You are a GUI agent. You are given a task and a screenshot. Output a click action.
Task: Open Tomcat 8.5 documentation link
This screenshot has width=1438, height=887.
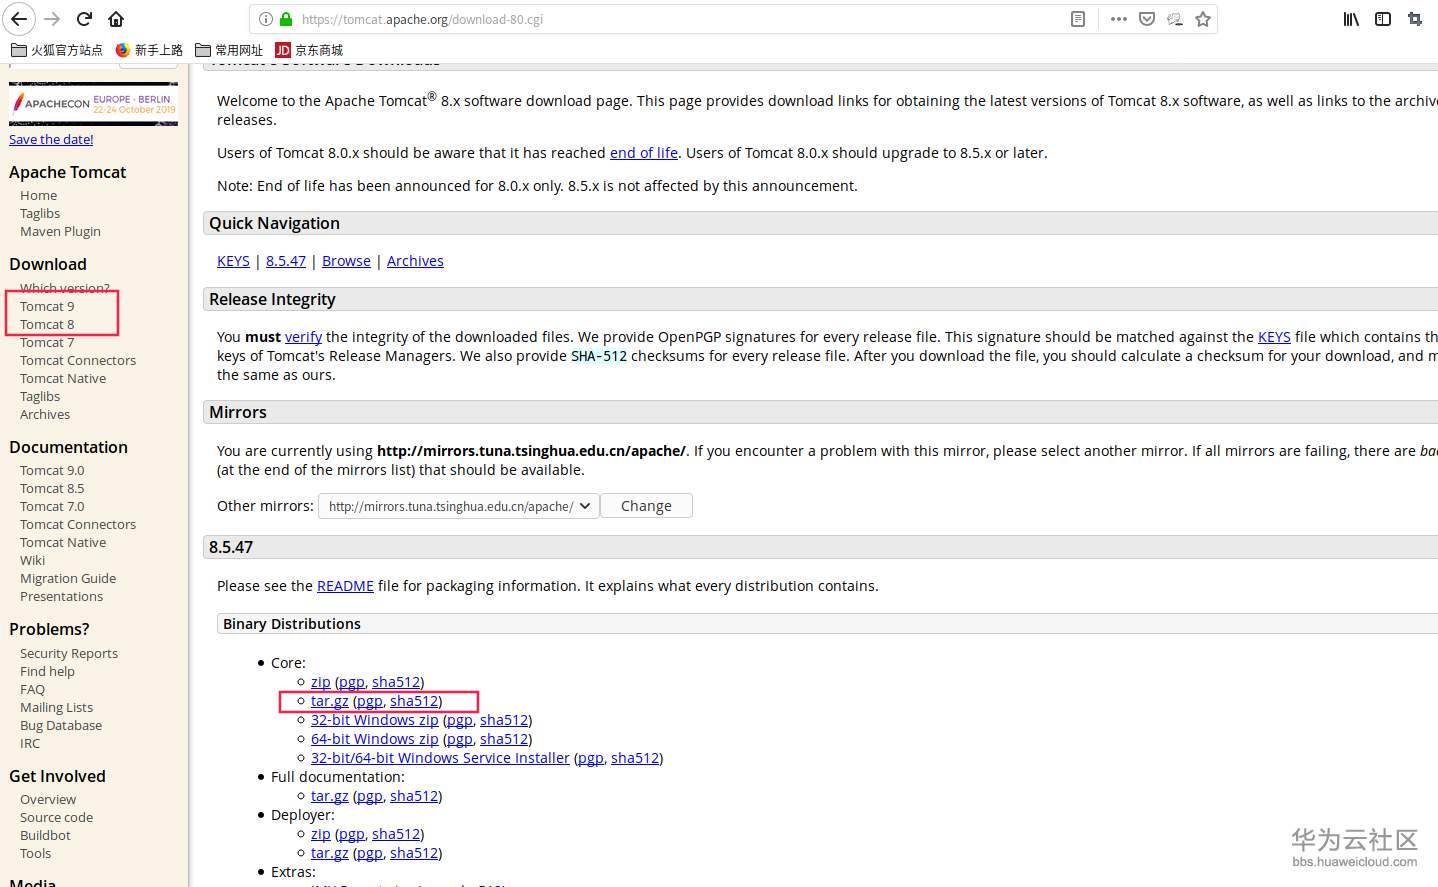coord(52,489)
